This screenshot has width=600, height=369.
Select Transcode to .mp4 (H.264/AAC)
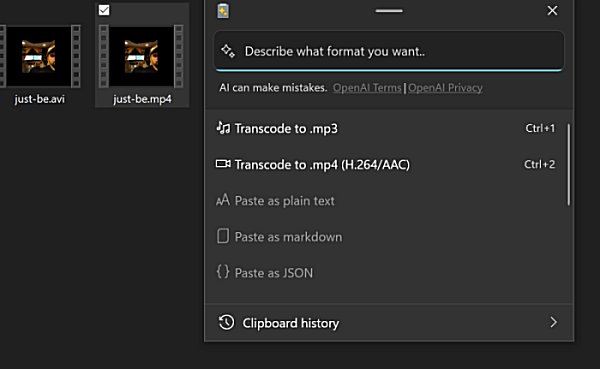[386, 165]
